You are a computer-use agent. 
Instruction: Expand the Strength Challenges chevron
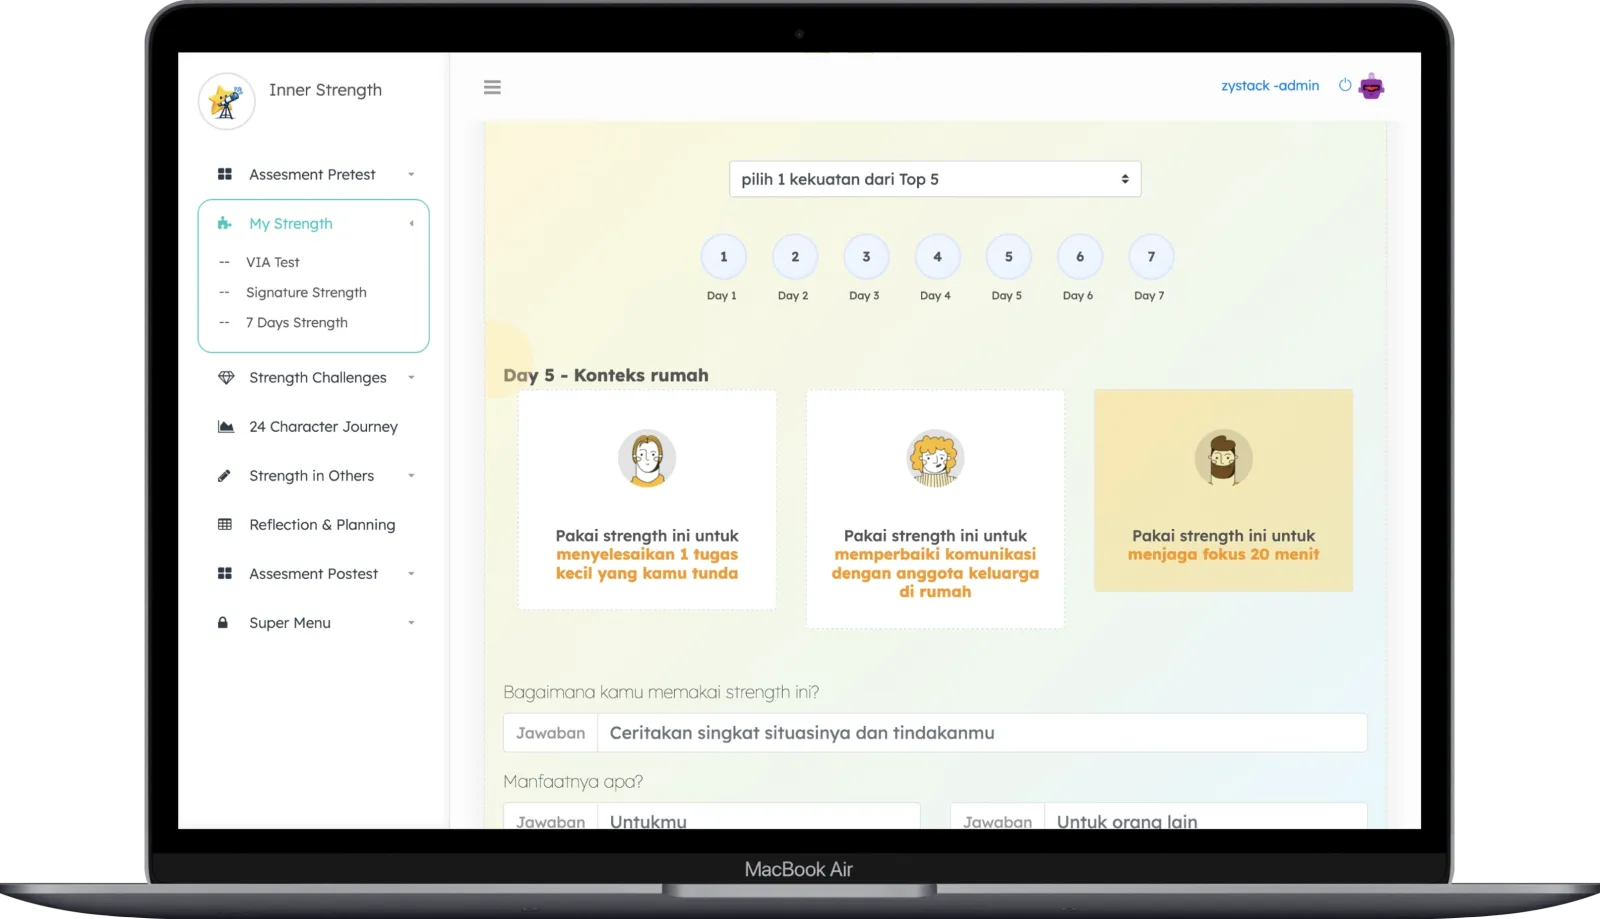(x=411, y=378)
